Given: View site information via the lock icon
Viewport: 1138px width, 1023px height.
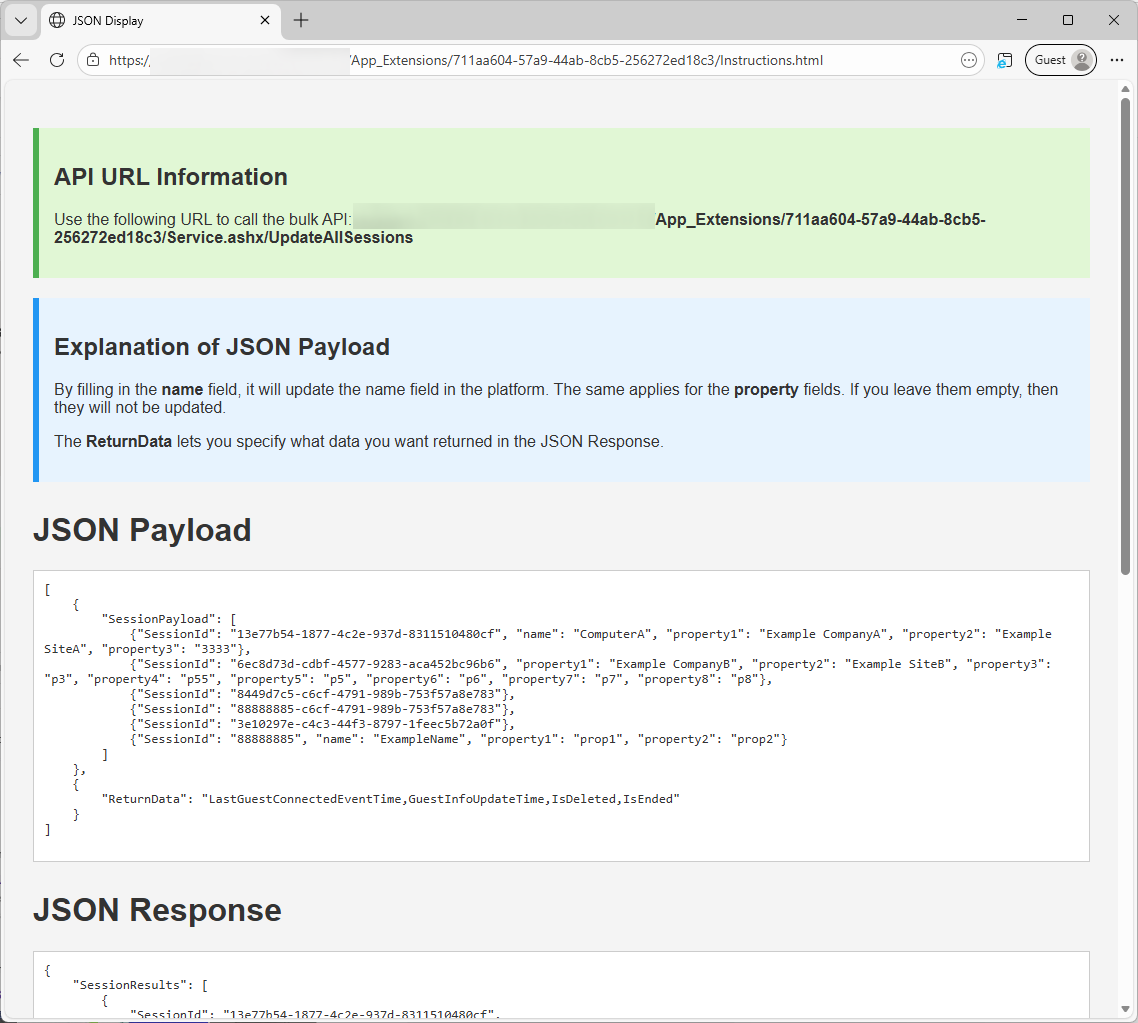Looking at the screenshot, I should [x=93, y=60].
